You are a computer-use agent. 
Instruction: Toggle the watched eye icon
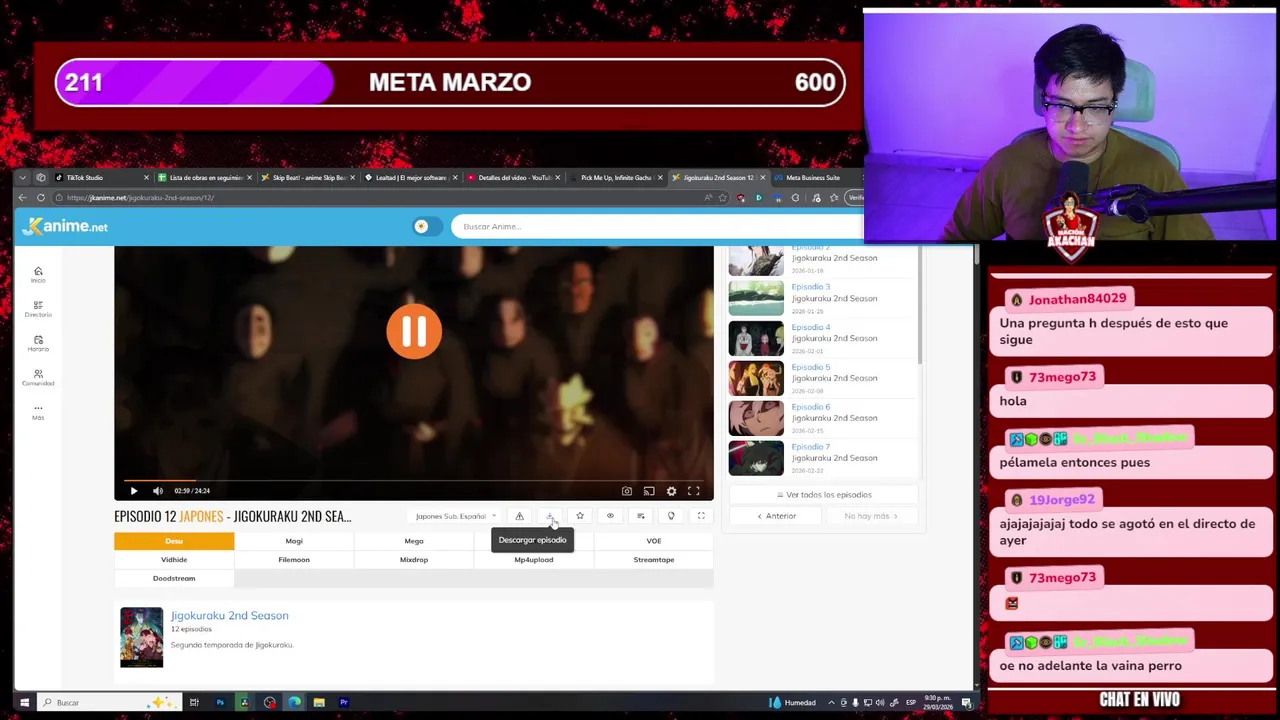[x=610, y=516]
